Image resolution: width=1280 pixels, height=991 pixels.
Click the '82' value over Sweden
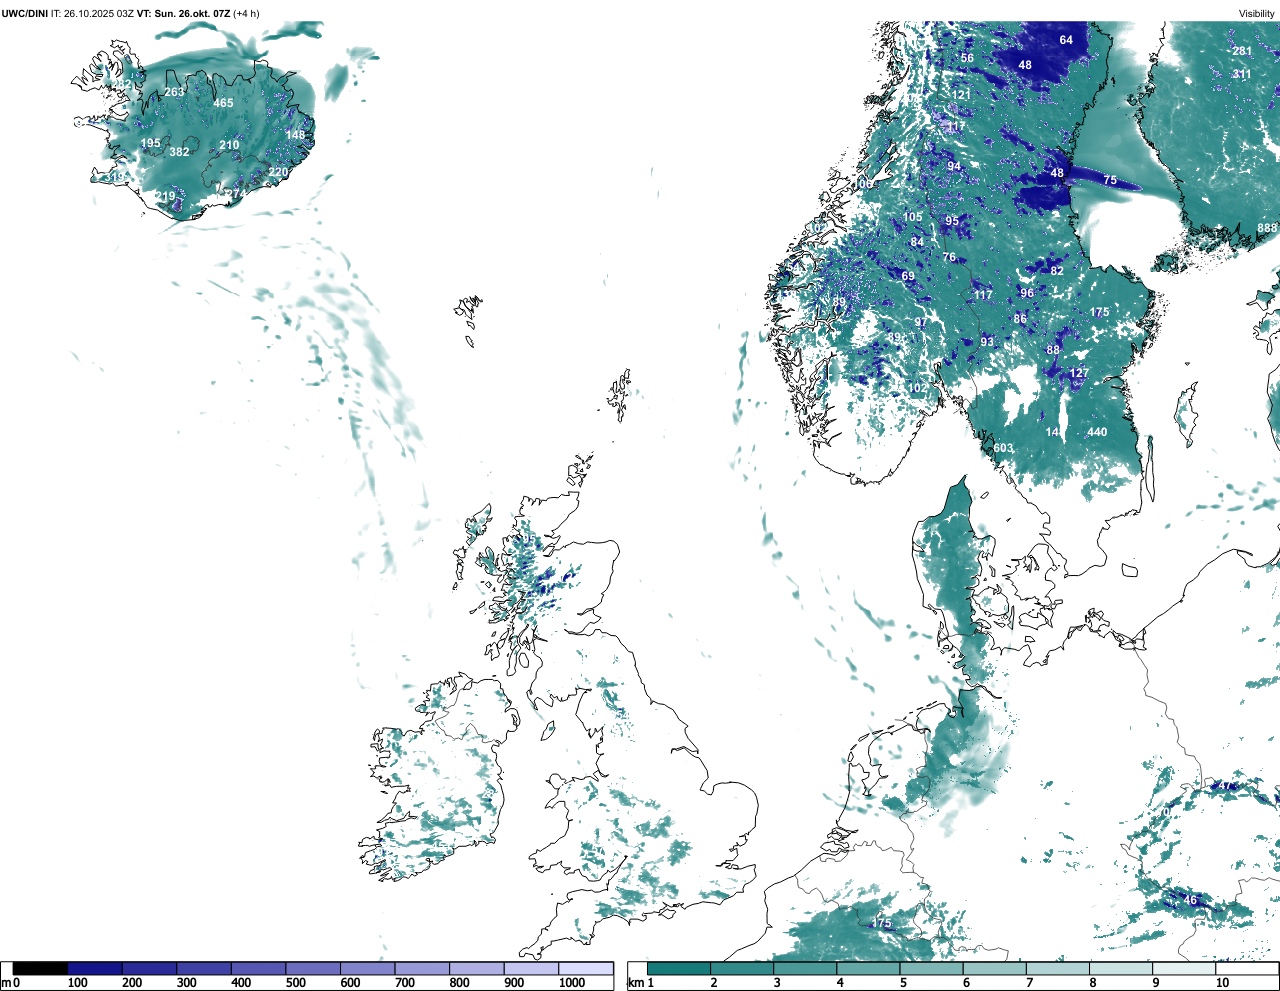1057,270
